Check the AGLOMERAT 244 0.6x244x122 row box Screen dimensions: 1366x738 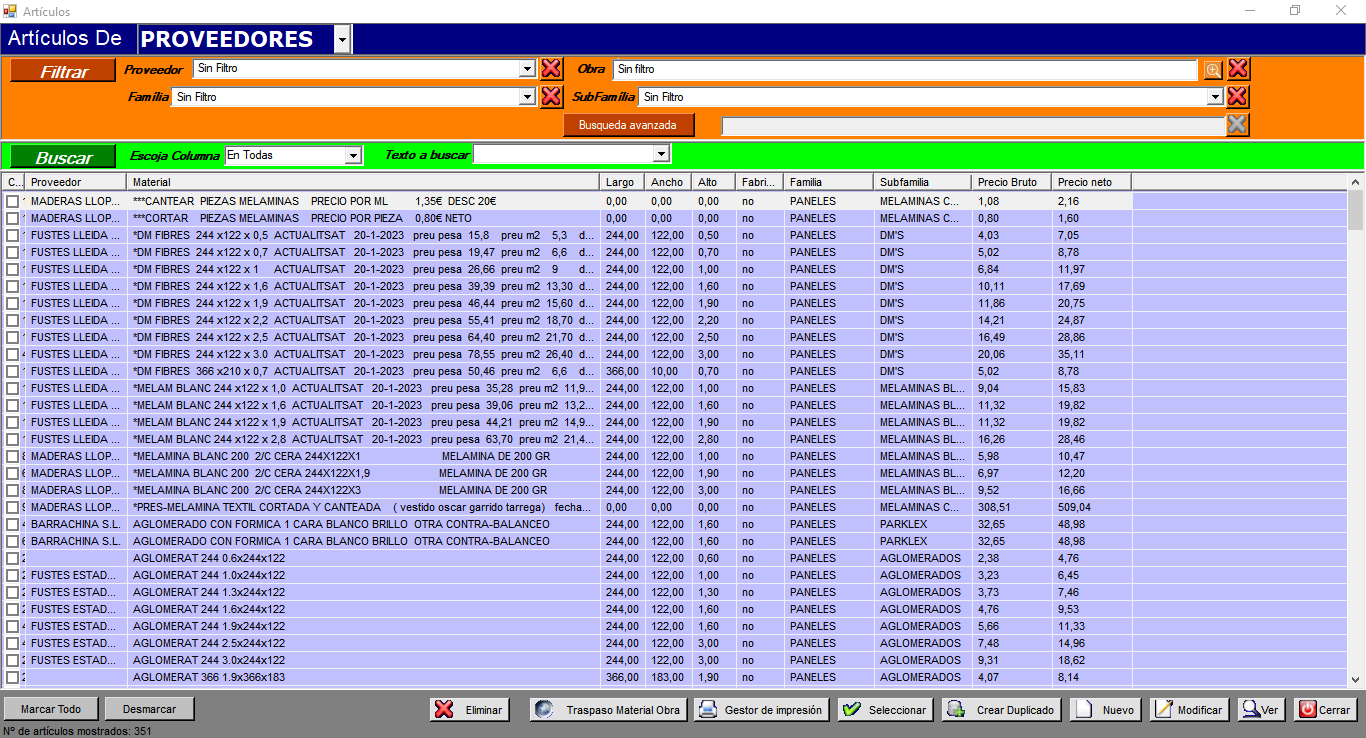pos(12,559)
